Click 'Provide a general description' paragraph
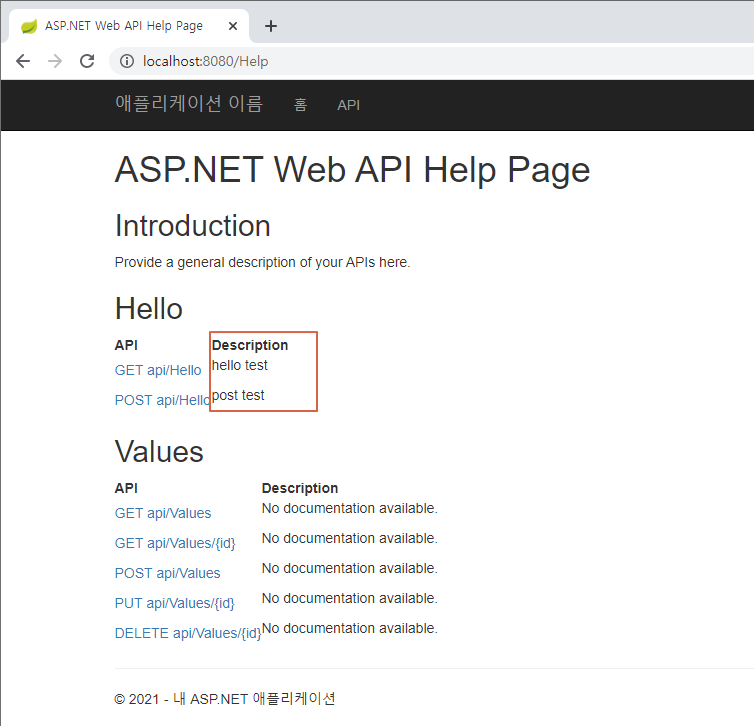The width and height of the screenshot is (754, 726). point(262,262)
